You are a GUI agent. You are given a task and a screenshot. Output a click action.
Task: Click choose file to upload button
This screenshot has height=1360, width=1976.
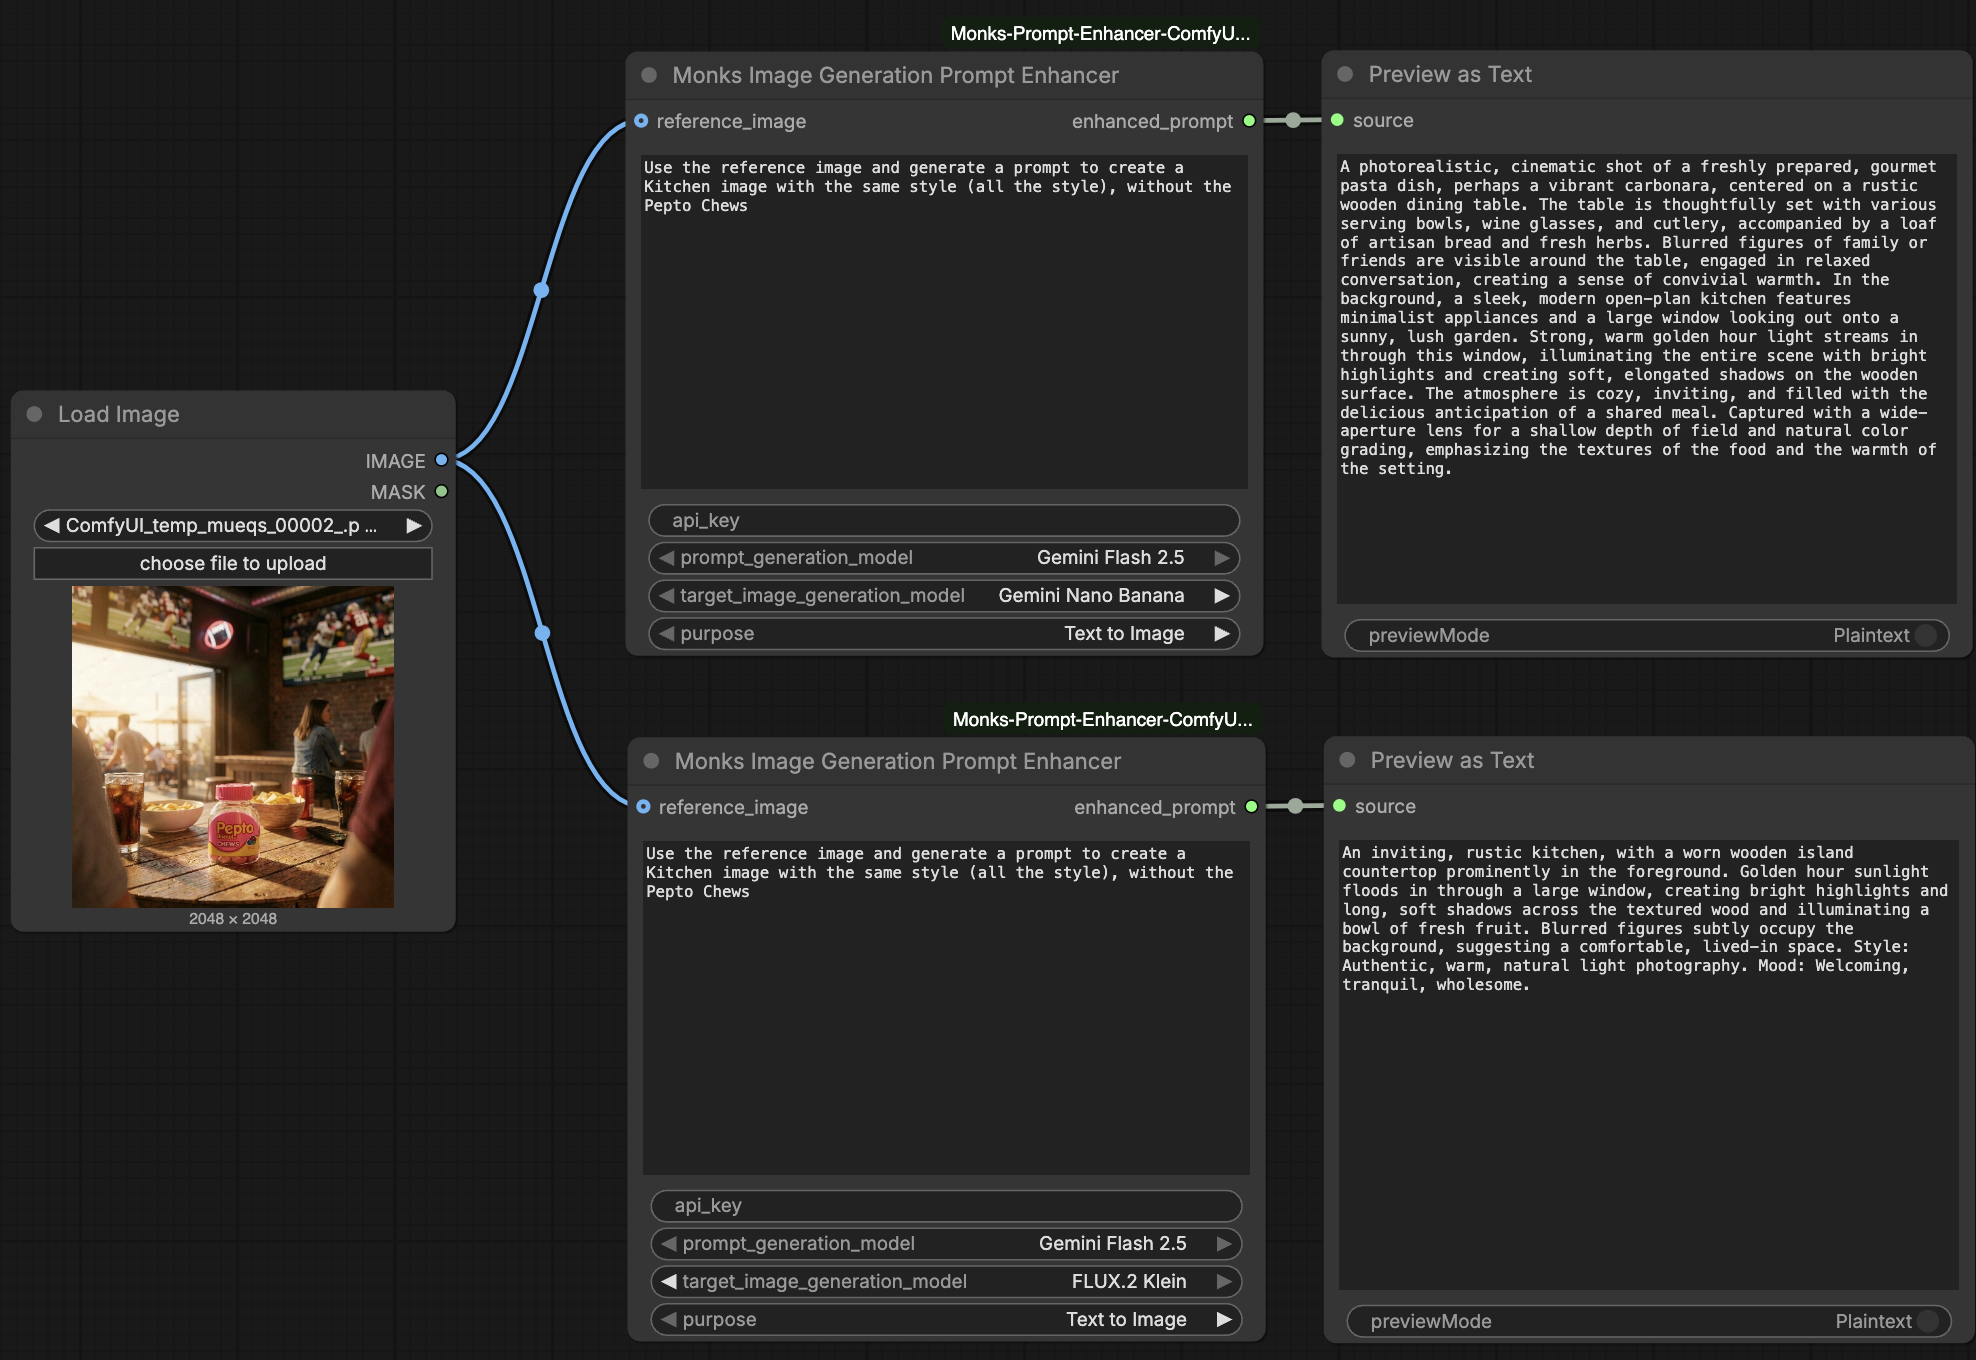click(x=233, y=563)
